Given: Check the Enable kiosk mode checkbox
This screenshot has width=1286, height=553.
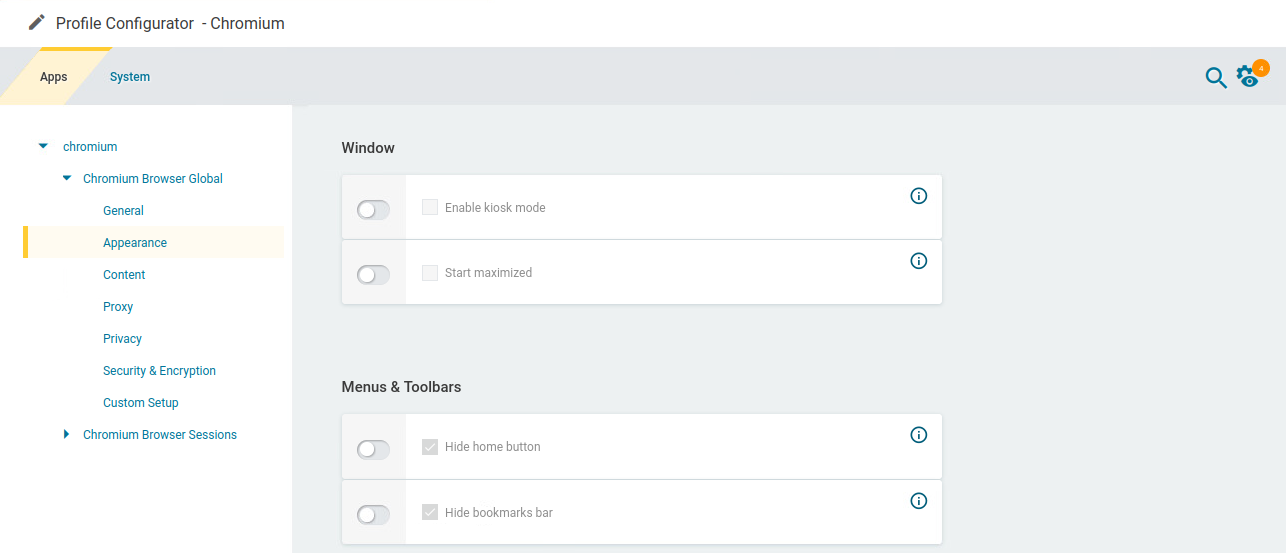Looking at the screenshot, I should click(x=430, y=207).
